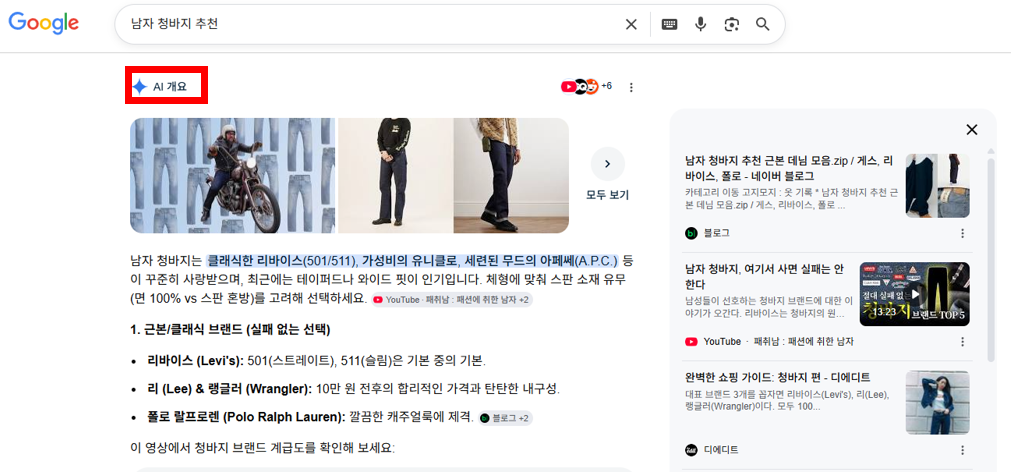The height and width of the screenshot is (472, 1011).
Task: Click text 이 영상에서 청바지 브랜드 계급도를 확인해 보세요
Action: click(x=262, y=447)
